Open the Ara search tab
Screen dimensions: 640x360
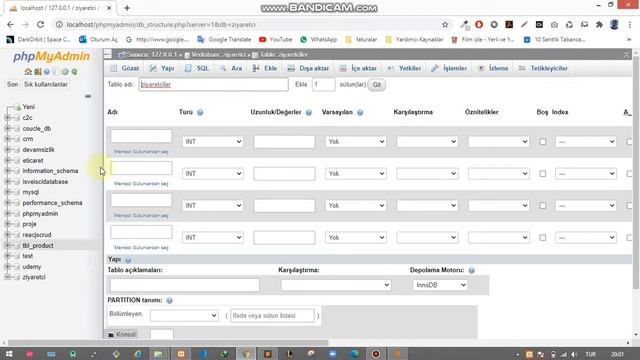tap(231, 68)
